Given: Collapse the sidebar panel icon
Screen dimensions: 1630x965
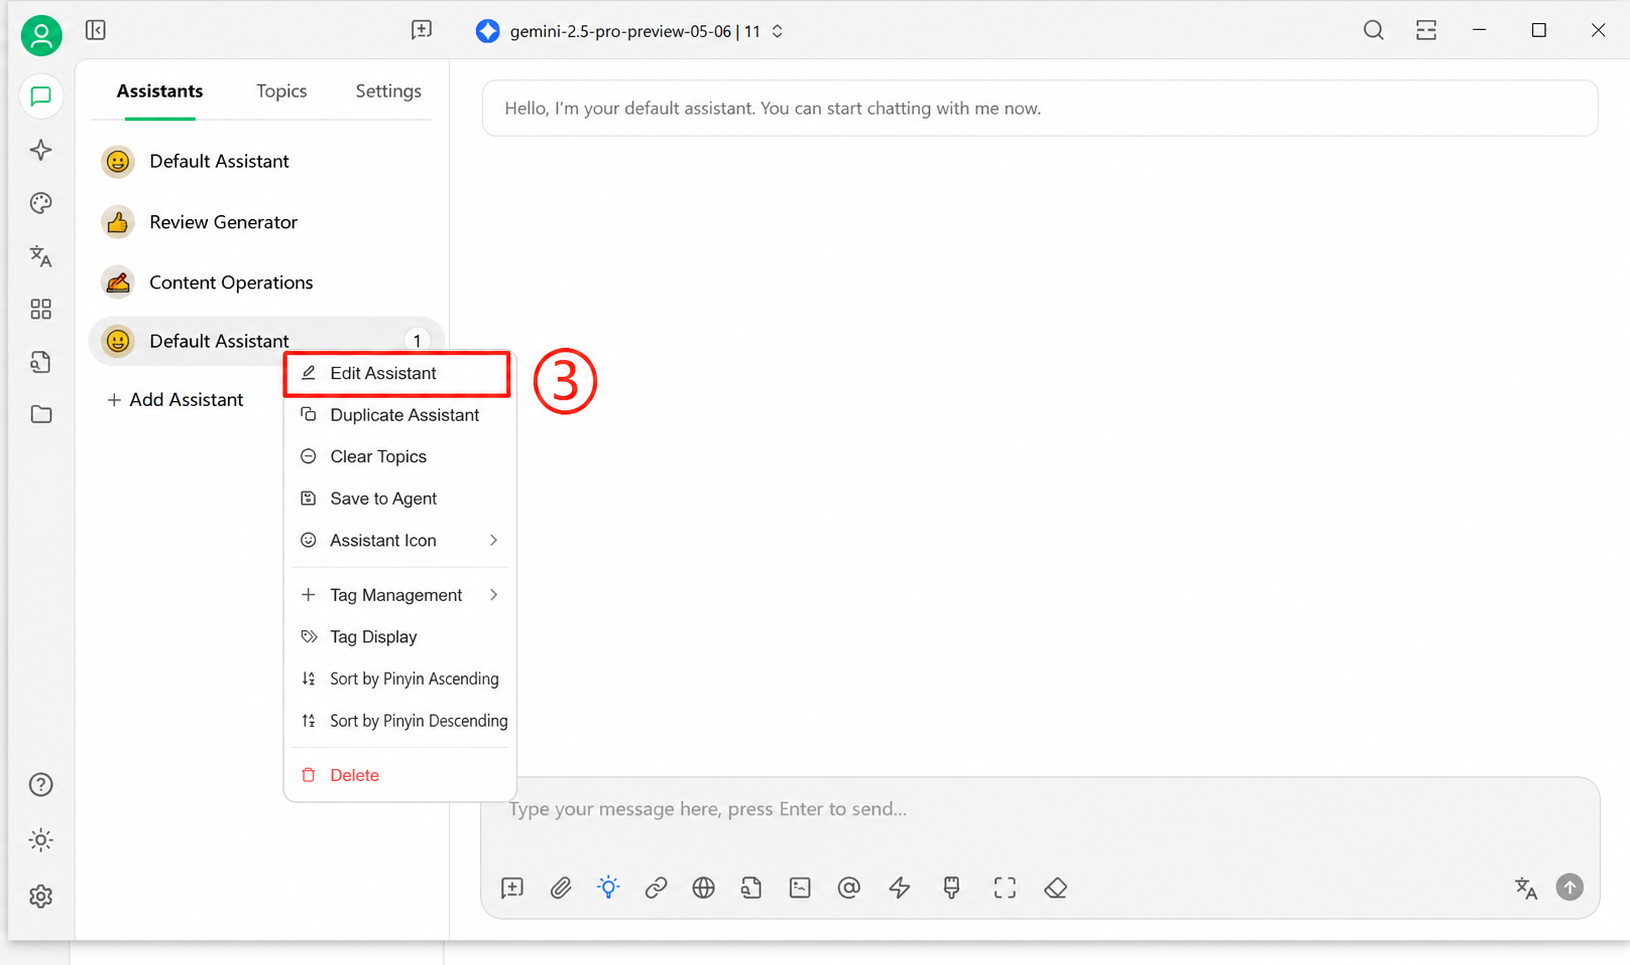Looking at the screenshot, I should (96, 30).
